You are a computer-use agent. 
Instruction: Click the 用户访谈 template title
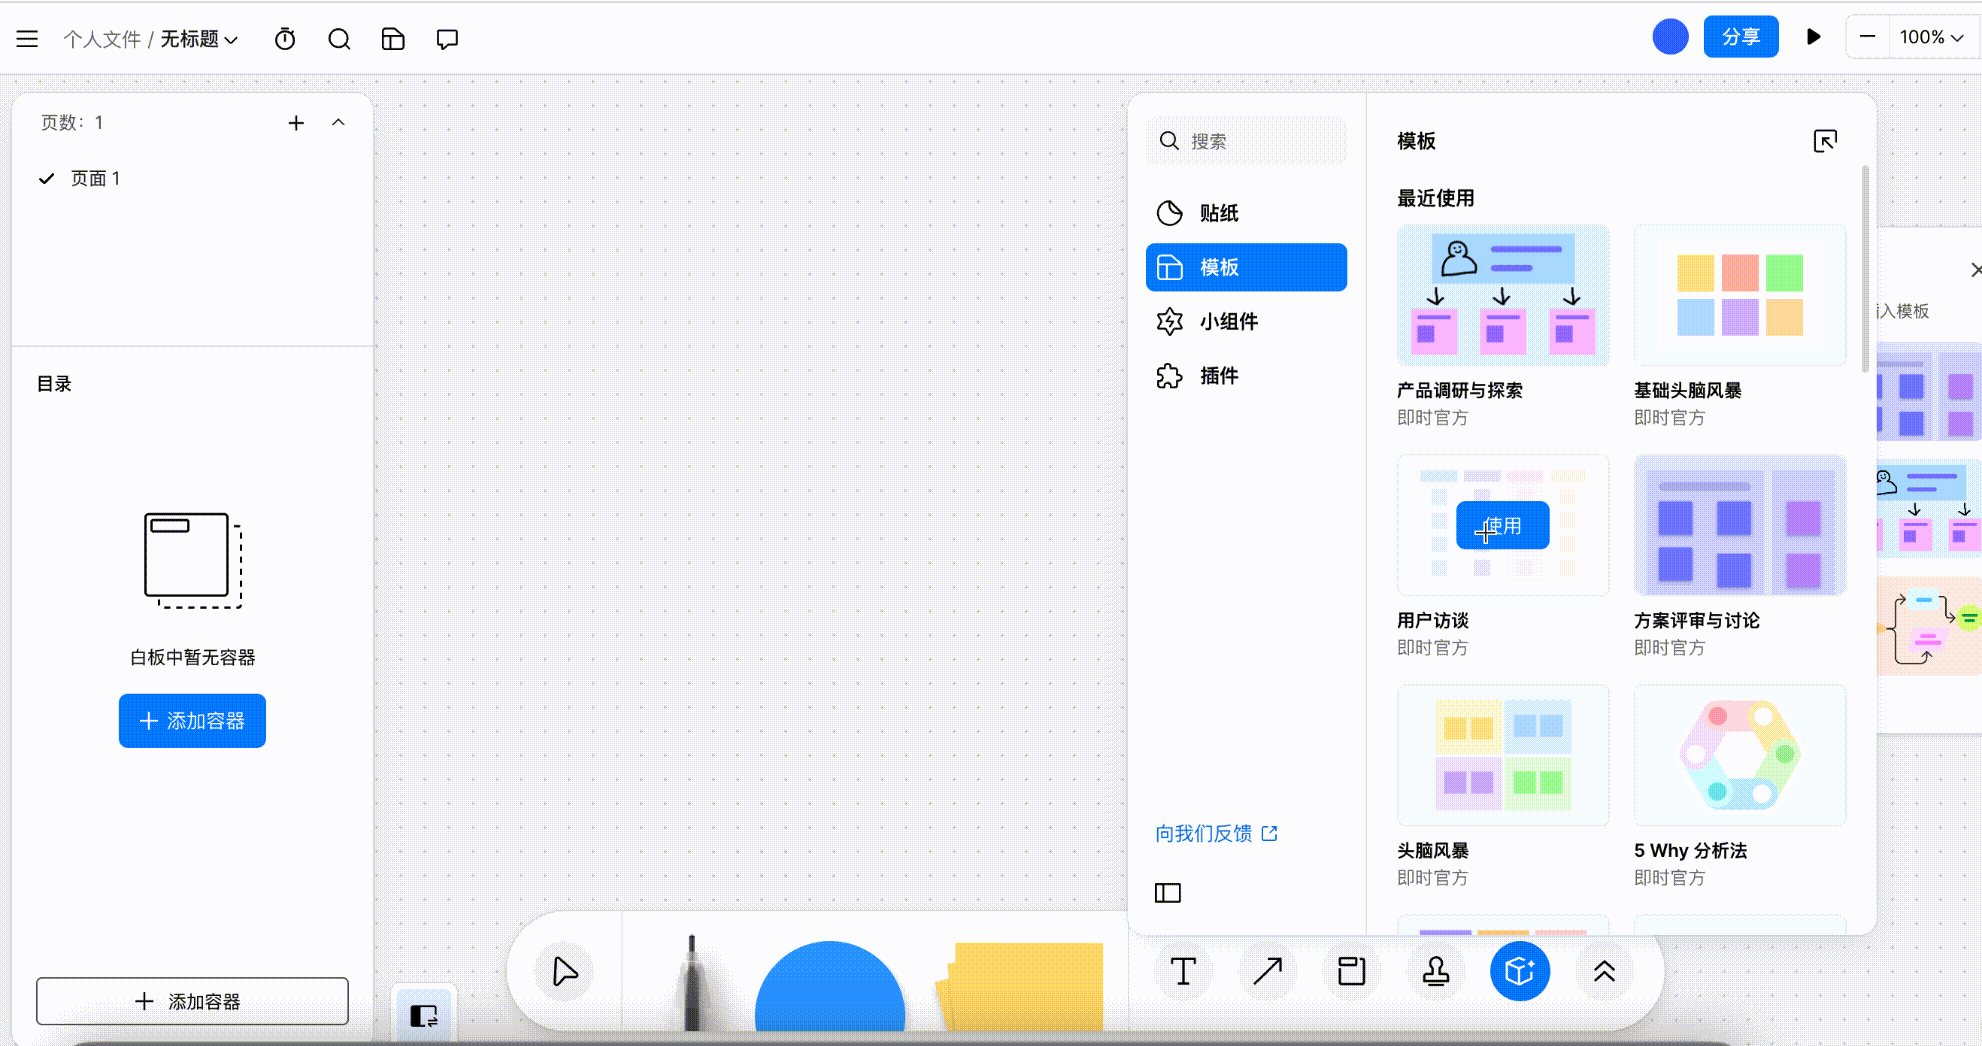coord(1433,620)
